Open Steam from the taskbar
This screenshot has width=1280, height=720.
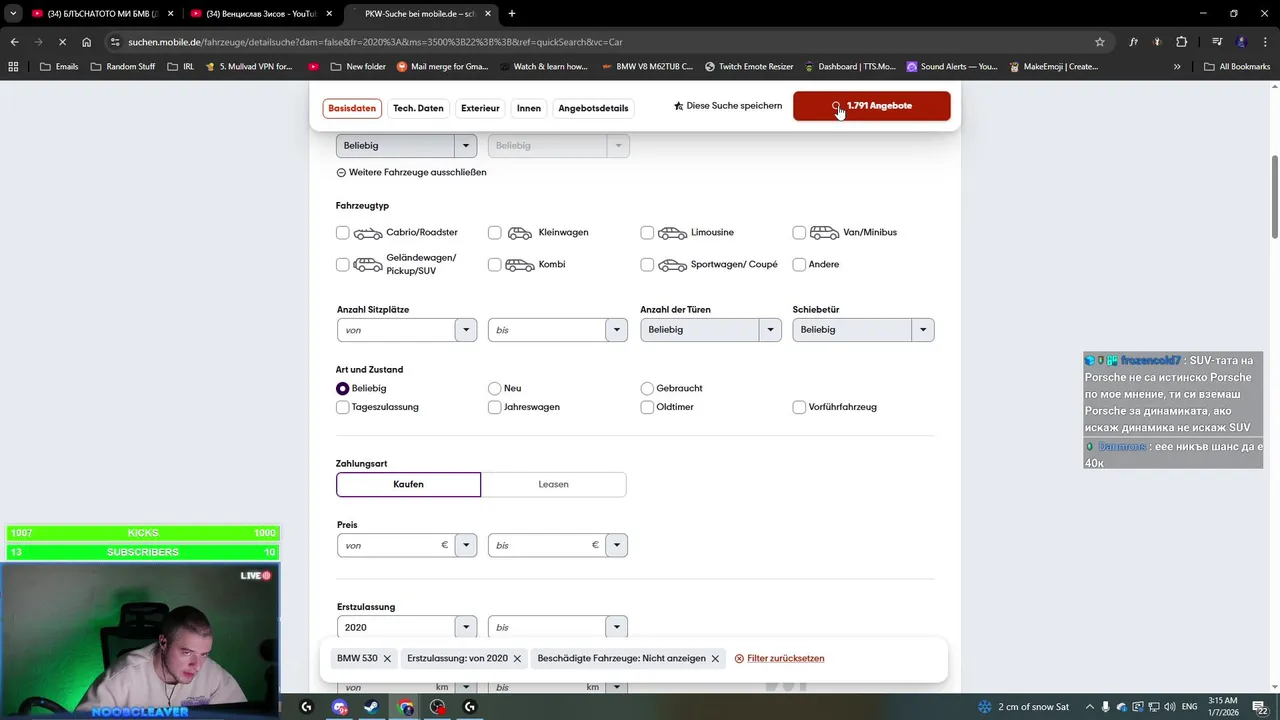pyautogui.click(x=371, y=707)
